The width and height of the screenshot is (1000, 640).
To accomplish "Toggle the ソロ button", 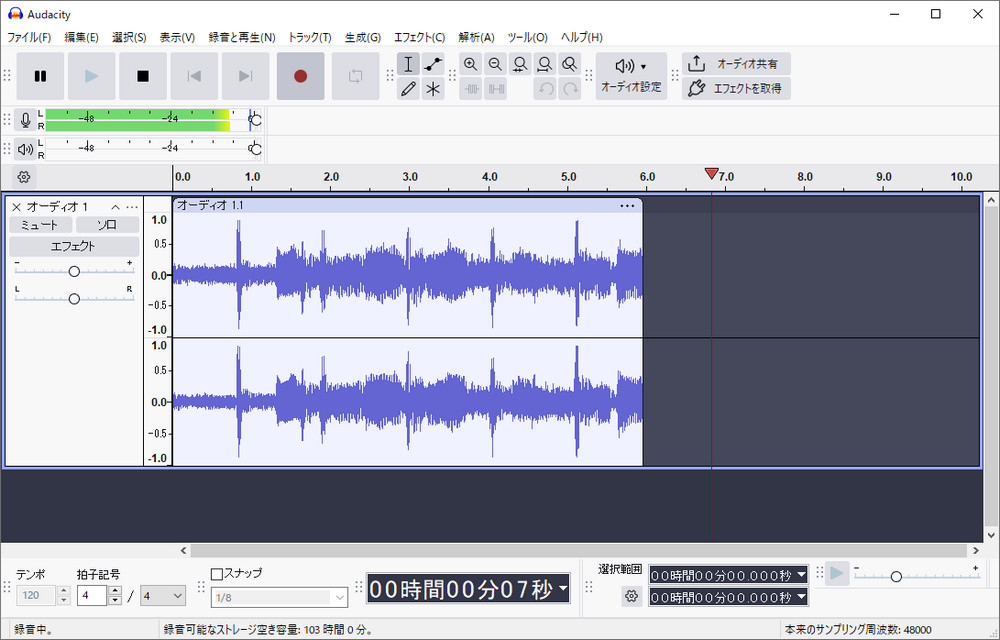I will (x=107, y=225).
